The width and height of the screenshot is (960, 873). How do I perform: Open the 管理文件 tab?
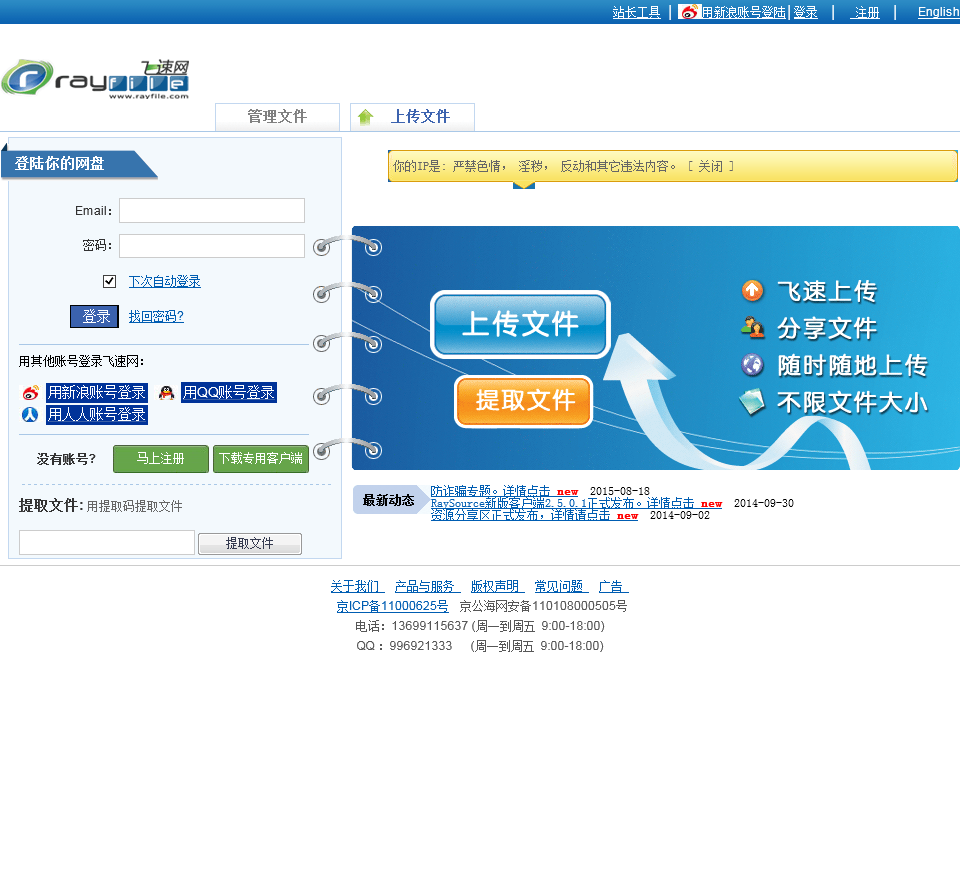coord(277,117)
